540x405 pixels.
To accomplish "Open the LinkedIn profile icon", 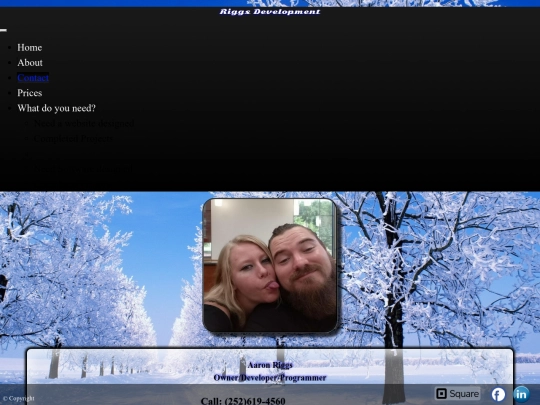I will click(x=521, y=394).
